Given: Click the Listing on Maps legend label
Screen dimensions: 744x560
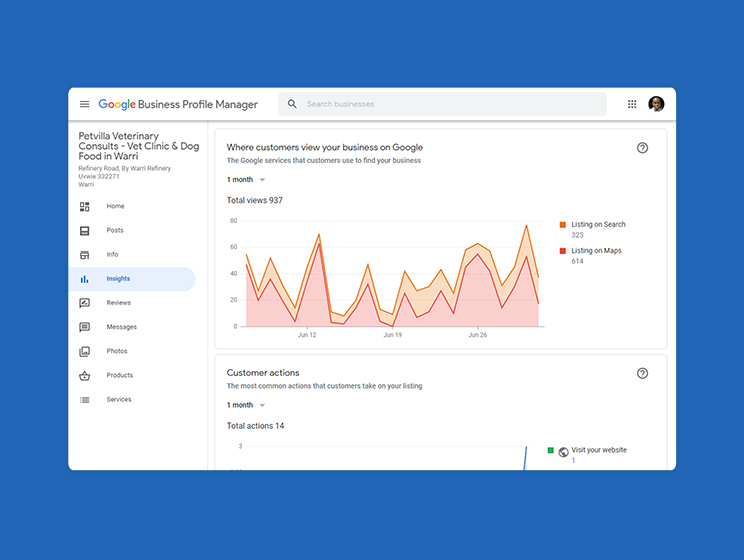Looking at the screenshot, I should [x=596, y=251].
